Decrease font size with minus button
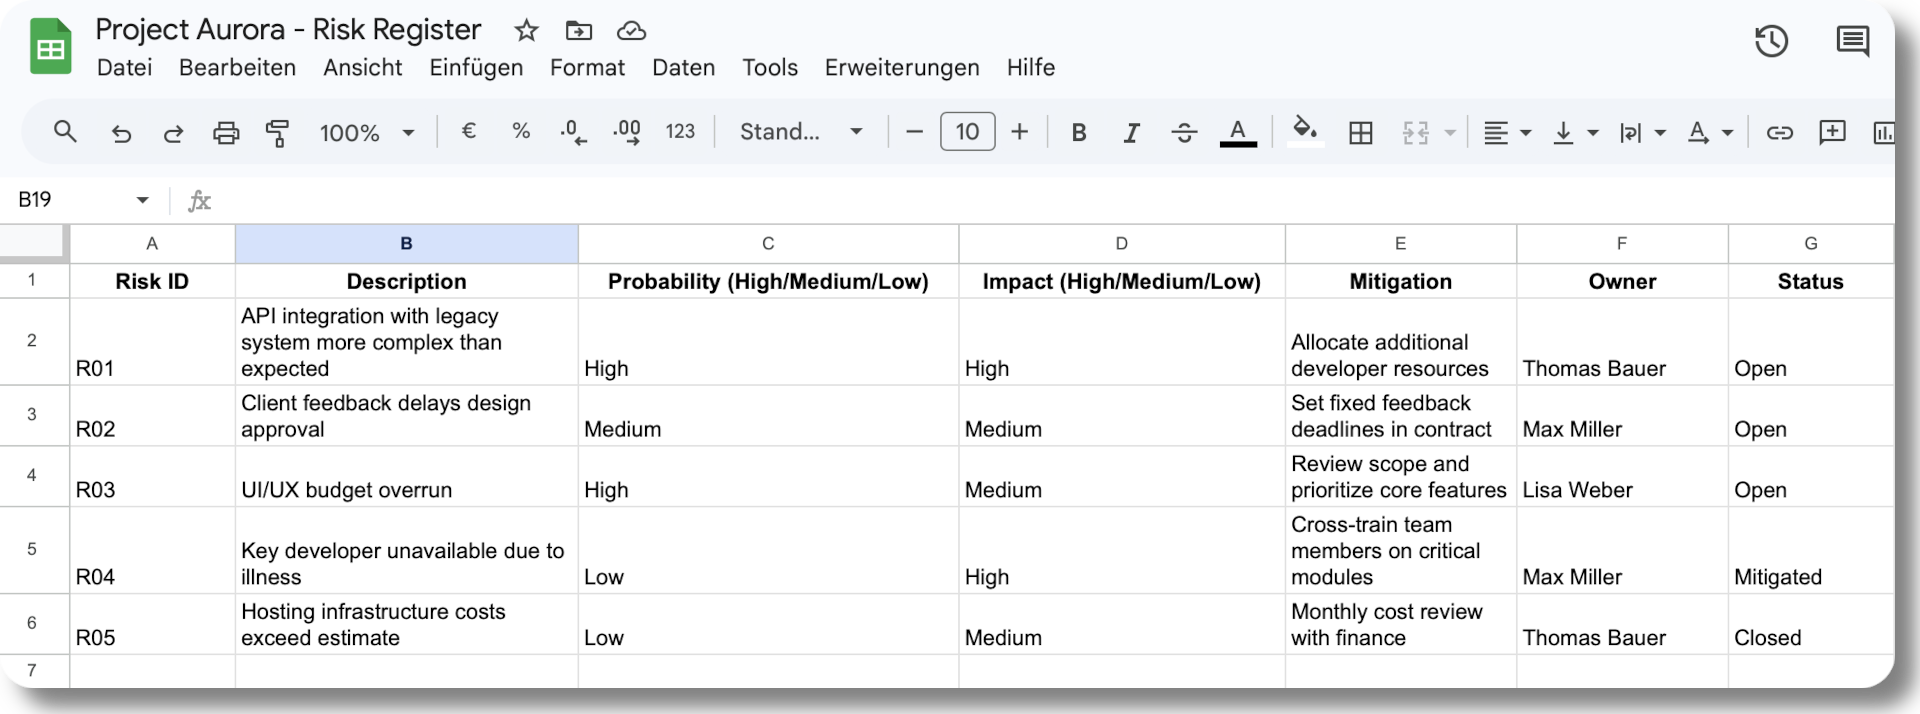This screenshot has width=1920, height=714. tap(914, 131)
